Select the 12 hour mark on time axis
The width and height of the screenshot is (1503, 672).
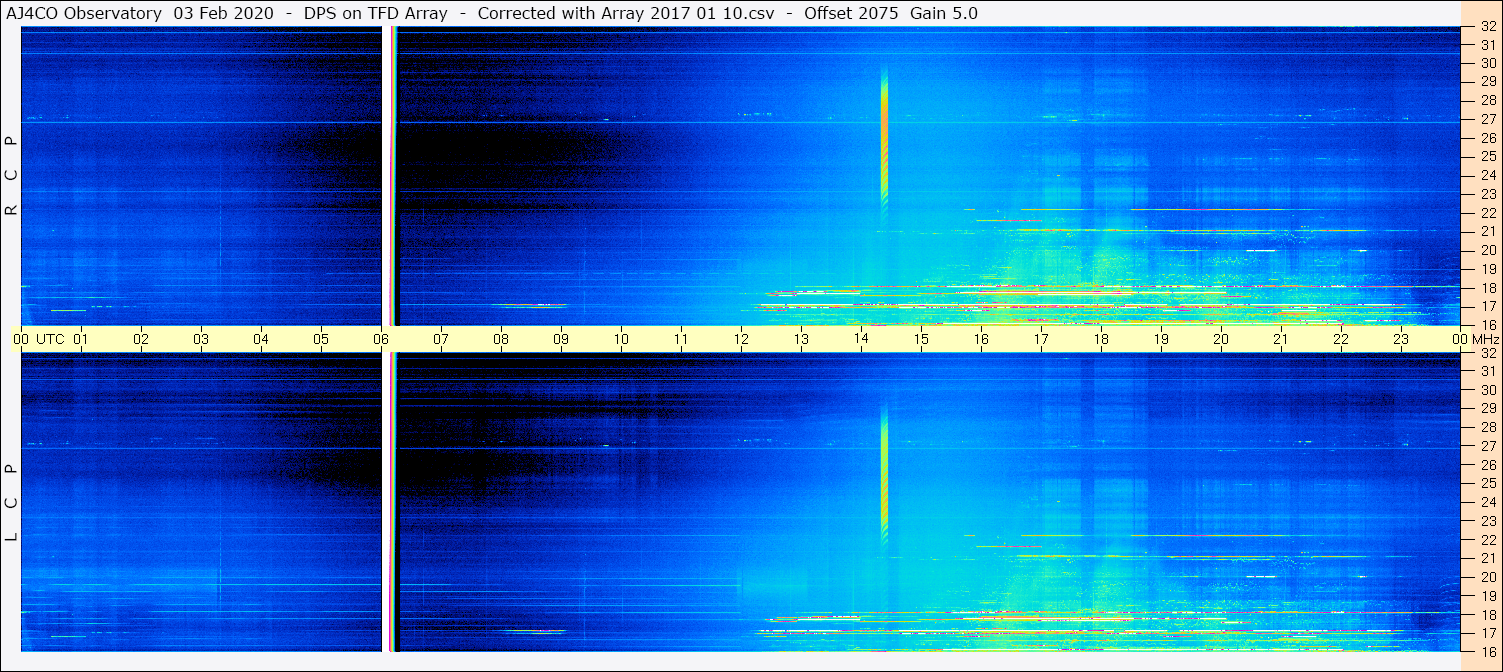tap(741, 339)
